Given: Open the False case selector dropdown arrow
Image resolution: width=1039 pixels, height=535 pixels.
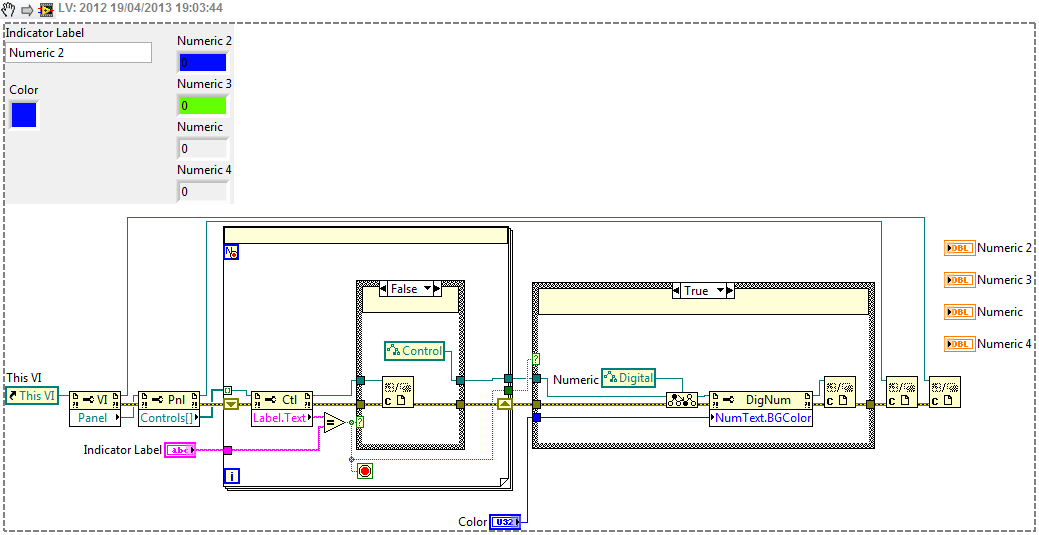Looking at the screenshot, I should coord(427,288).
